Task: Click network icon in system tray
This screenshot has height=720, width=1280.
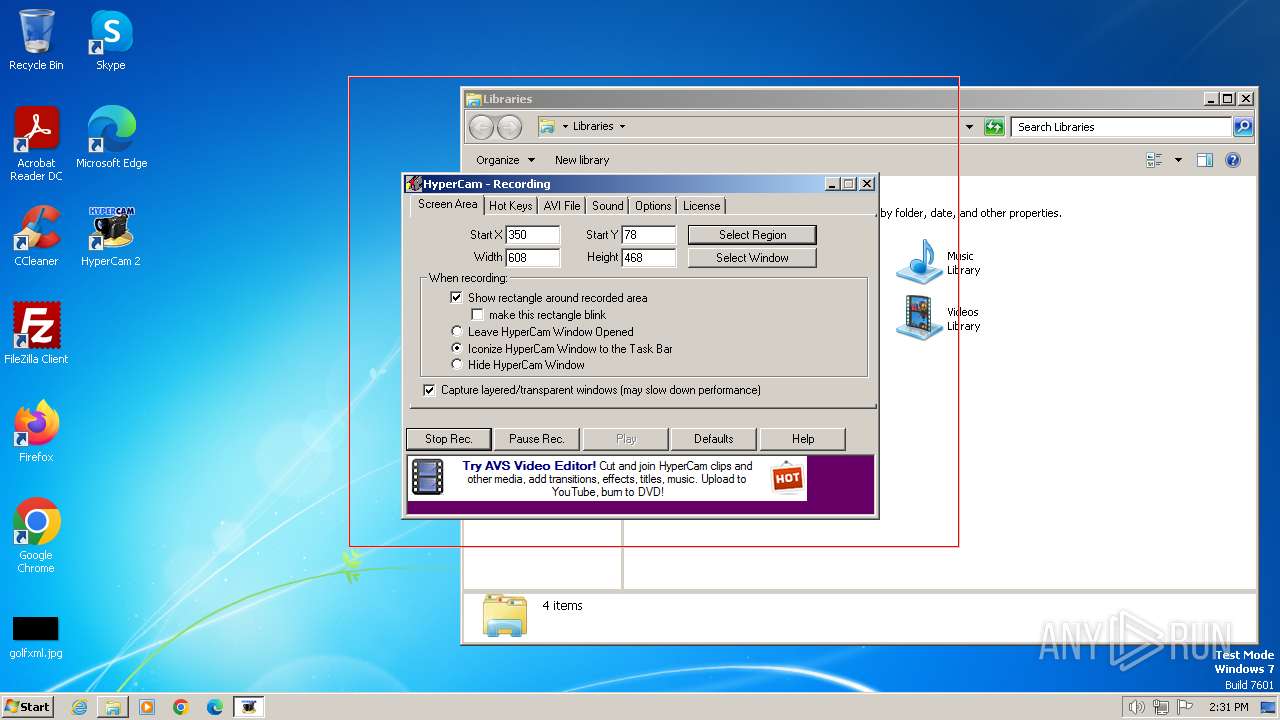Action: point(1161,707)
